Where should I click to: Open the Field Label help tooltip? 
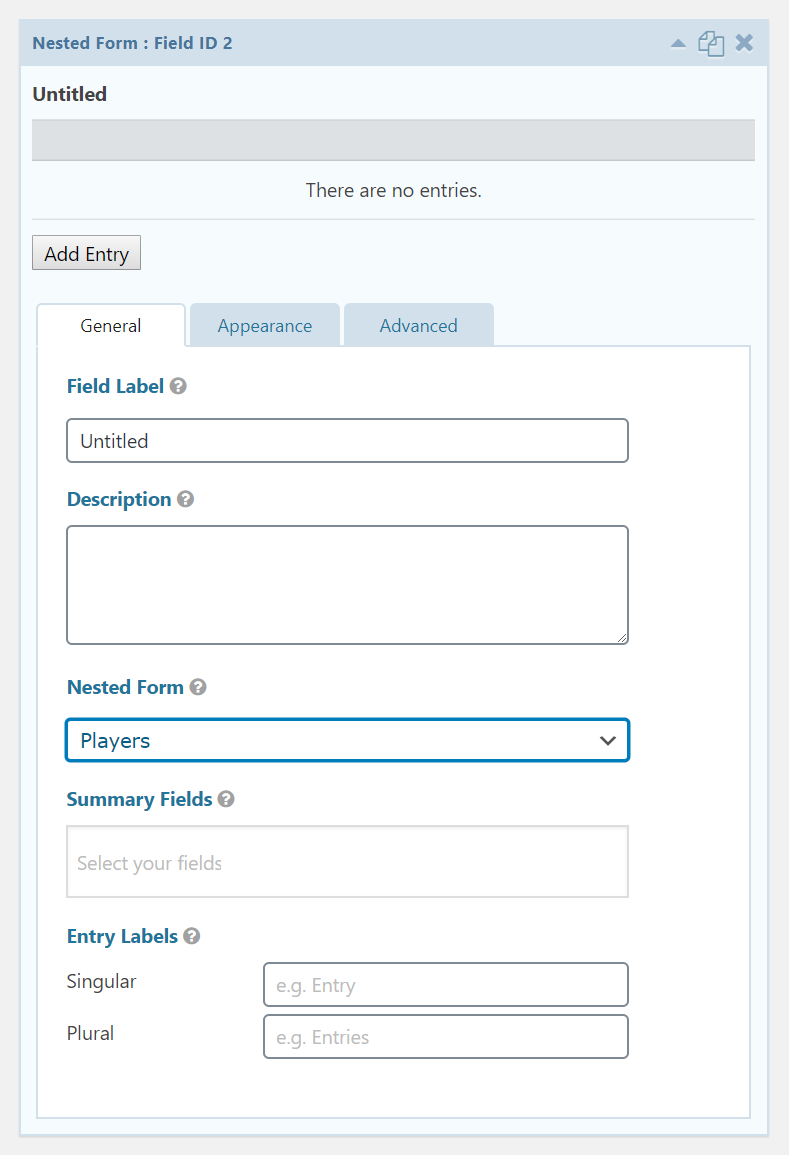(177, 385)
